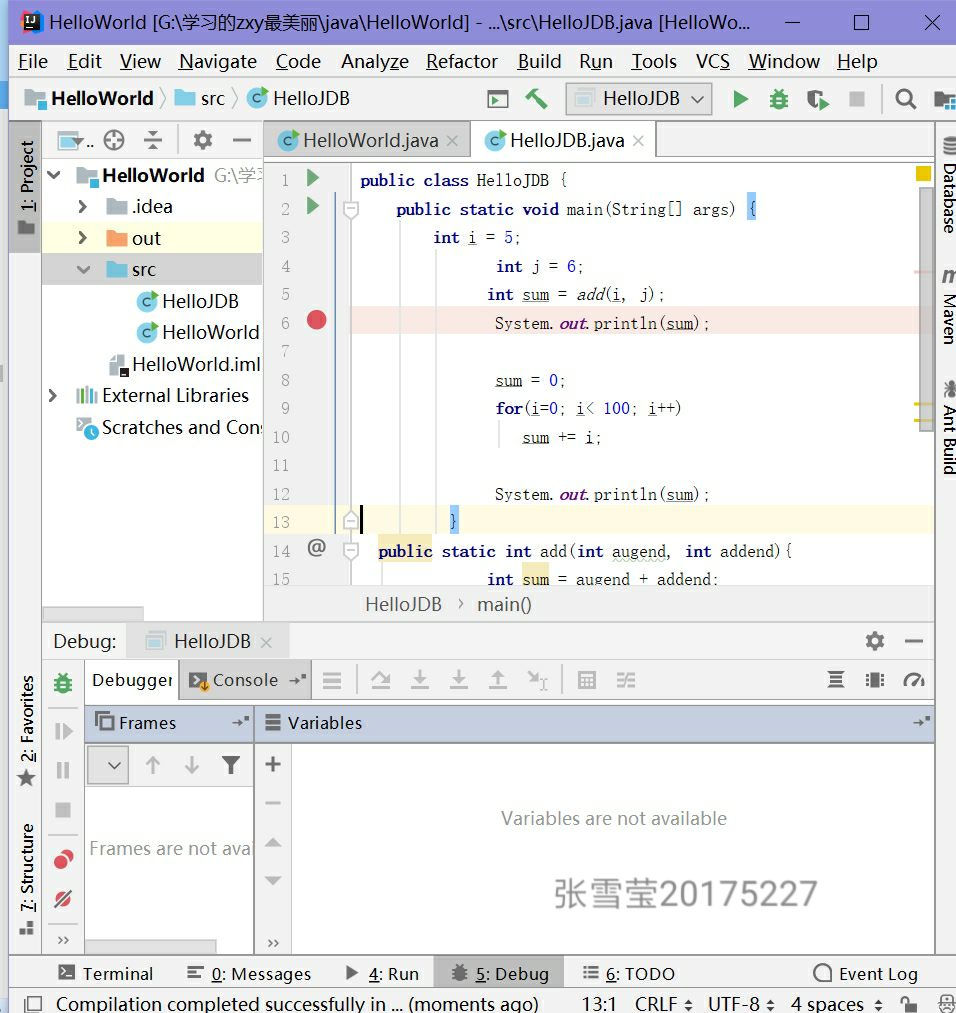Click locate-in-project target icon
956x1013 pixels.
(x=114, y=140)
